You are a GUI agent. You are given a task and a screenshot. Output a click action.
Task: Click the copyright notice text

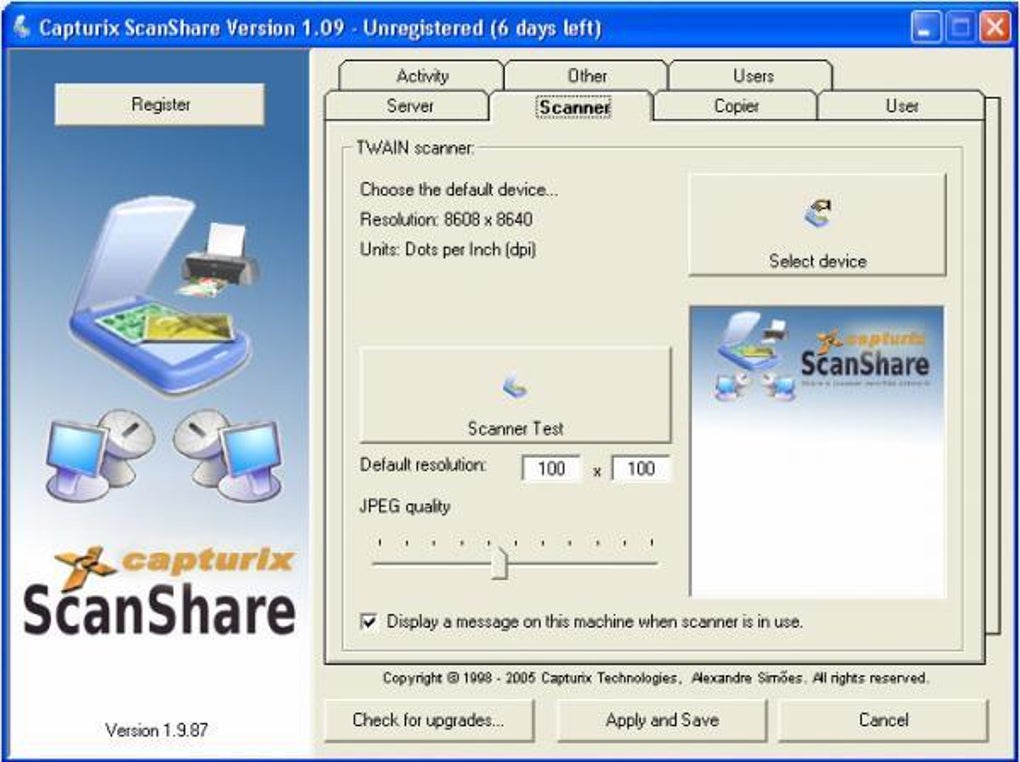click(655, 678)
